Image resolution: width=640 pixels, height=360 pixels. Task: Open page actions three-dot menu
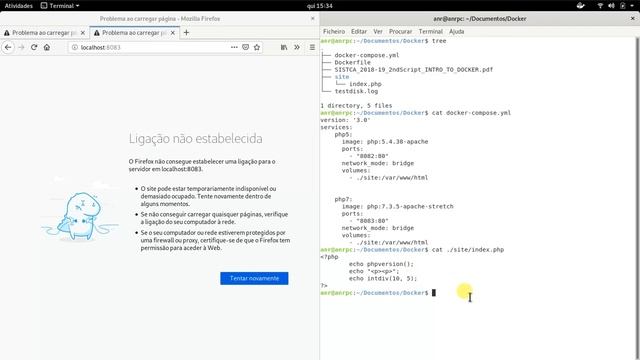click(x=234, y=47)
